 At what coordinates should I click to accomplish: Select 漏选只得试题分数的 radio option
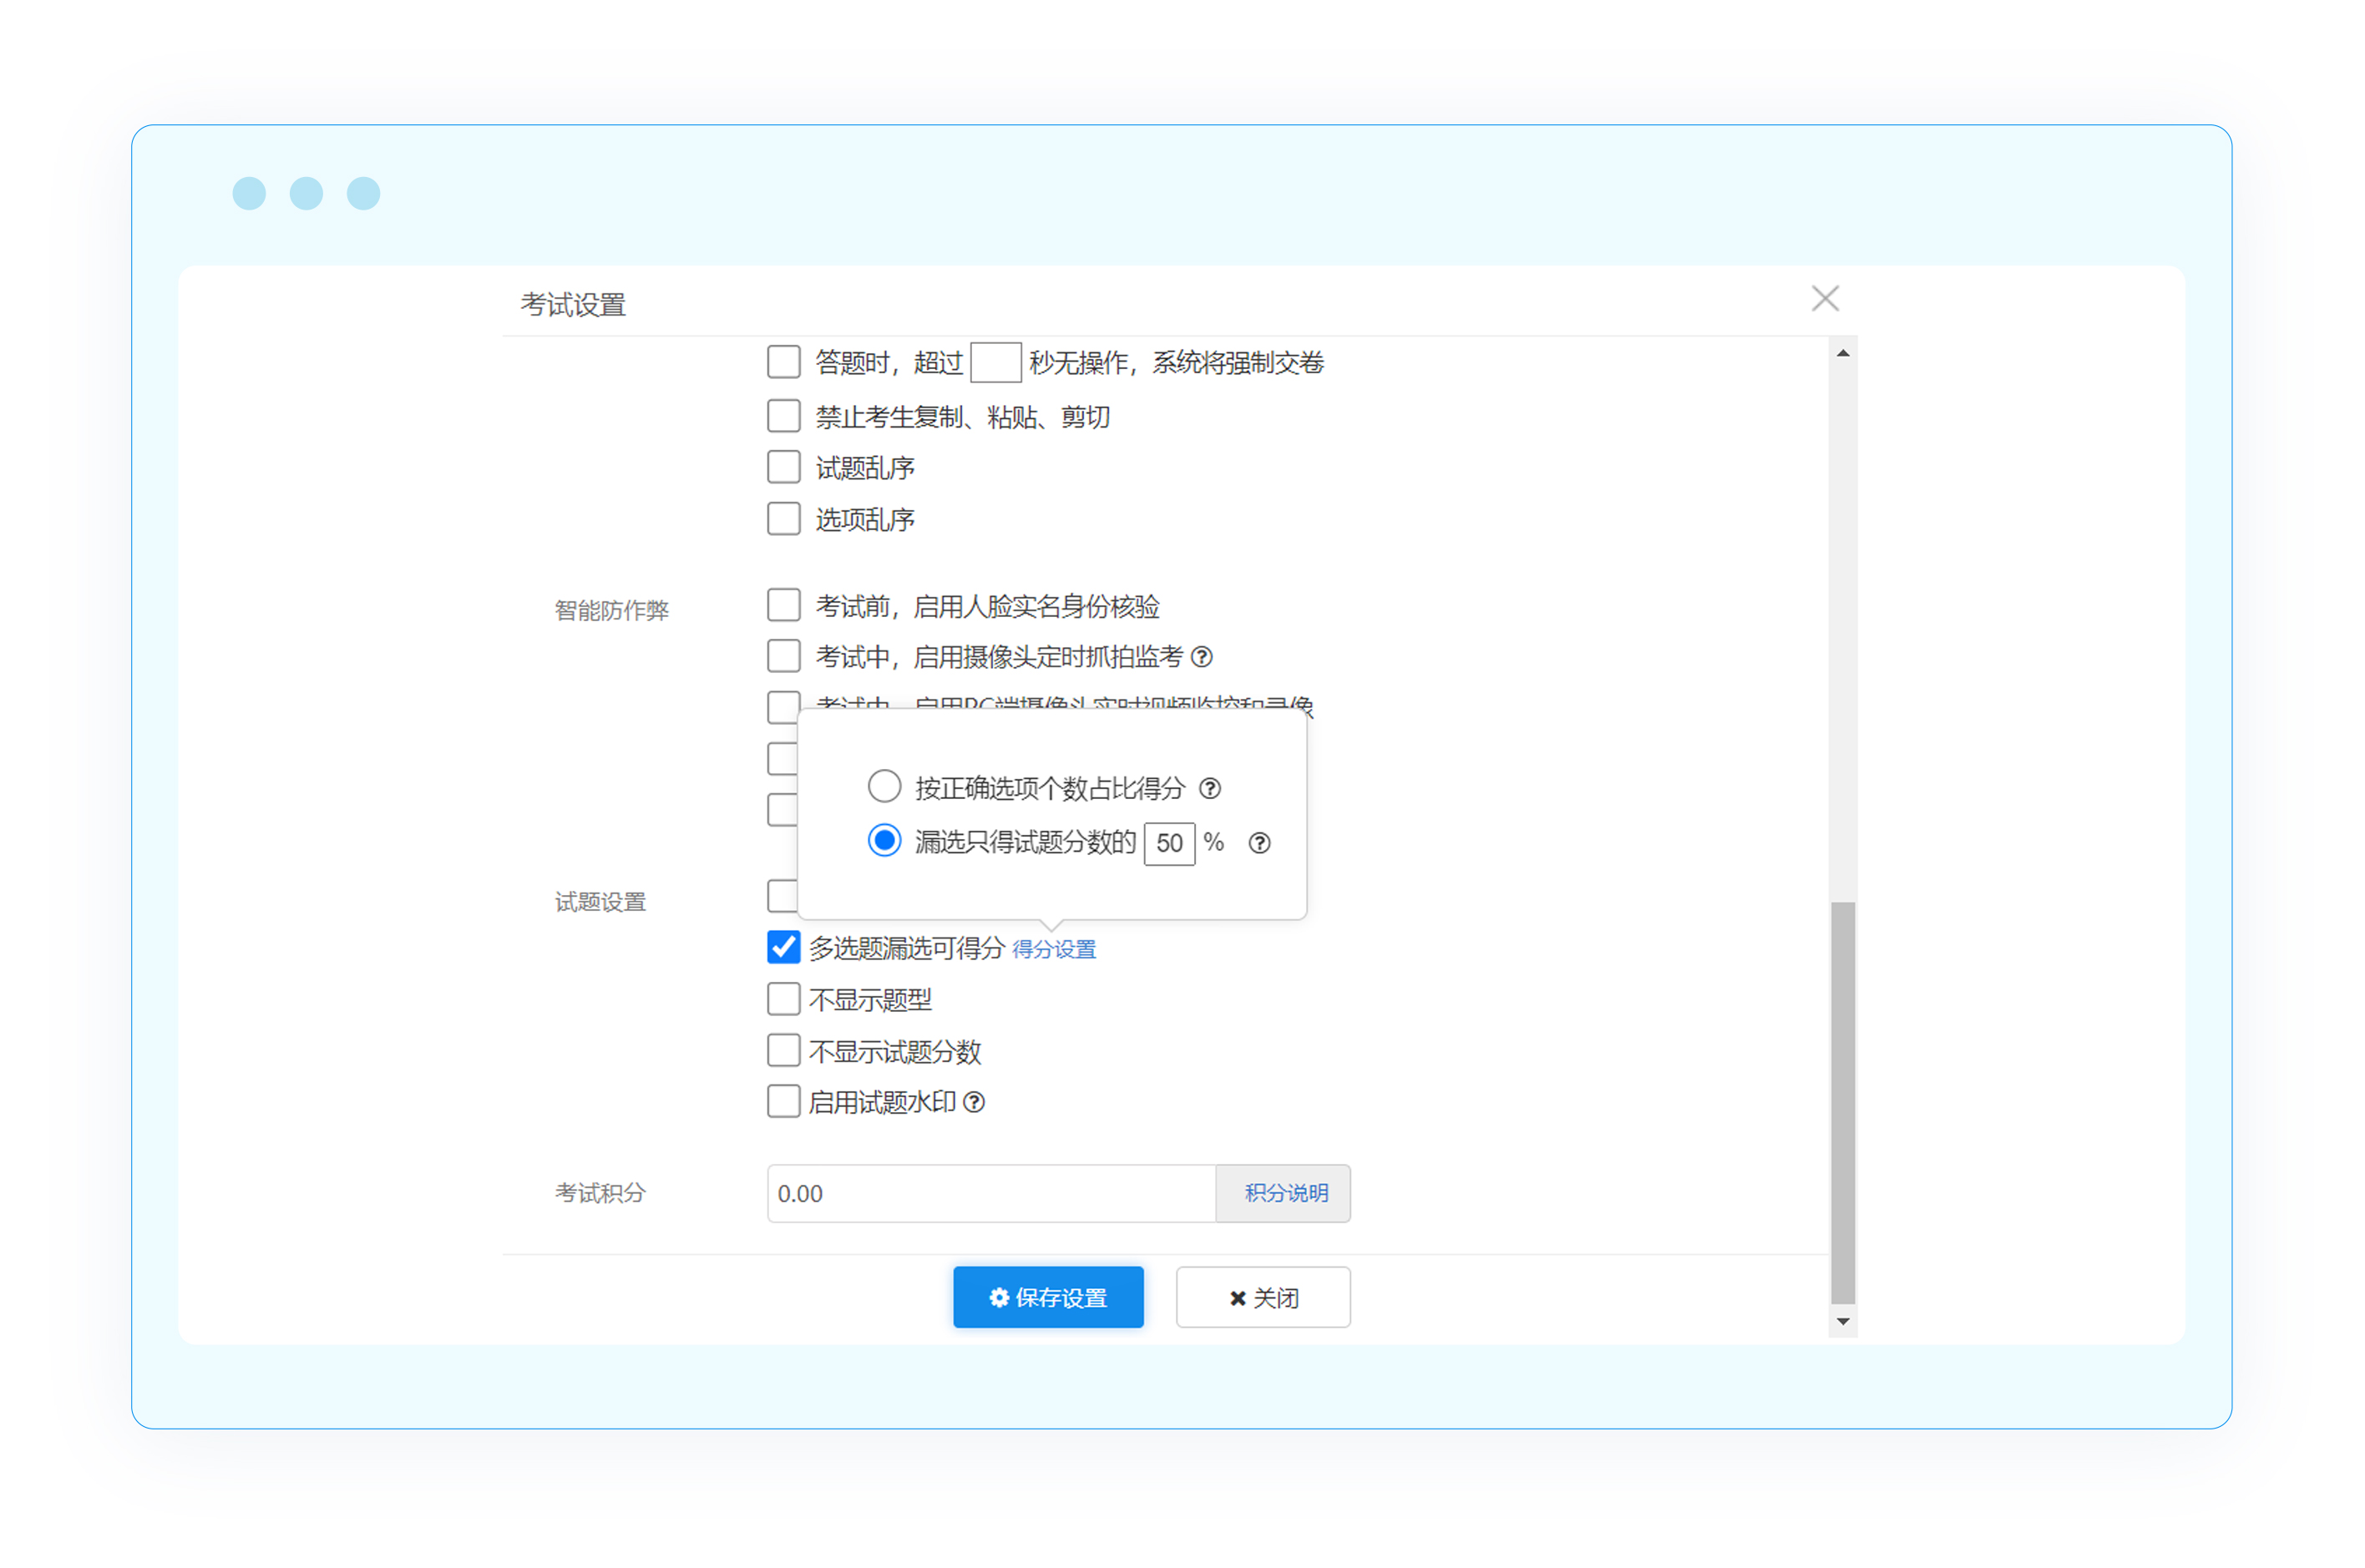(x=884, y=841)
